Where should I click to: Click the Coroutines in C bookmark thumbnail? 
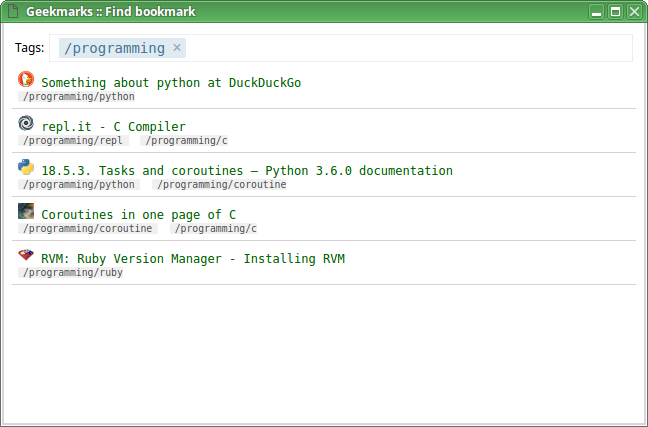(x=26, y=211)
